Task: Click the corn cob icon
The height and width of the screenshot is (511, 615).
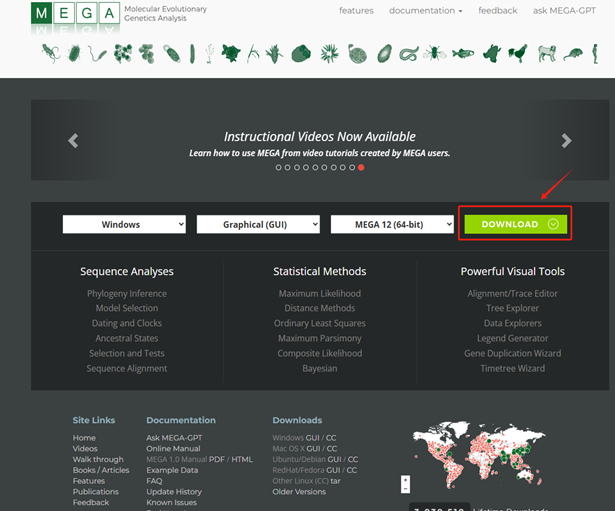Action: [274, 54]
